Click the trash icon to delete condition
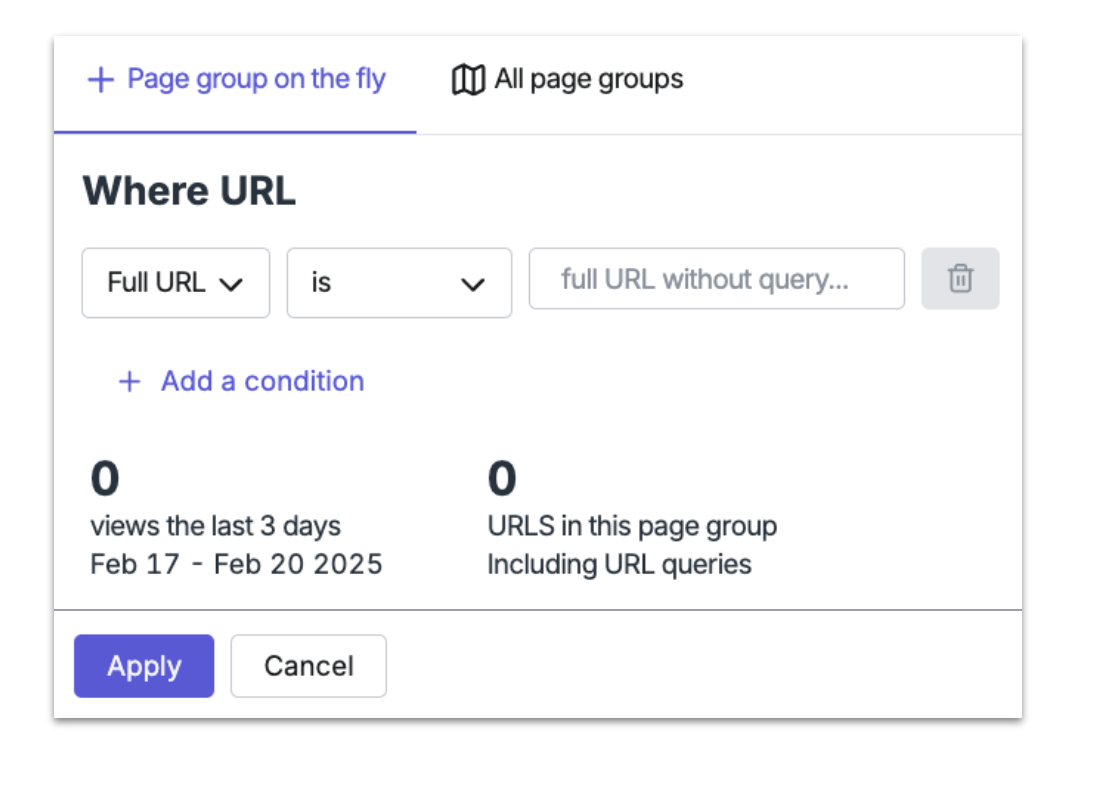 [x=960, y=279]
